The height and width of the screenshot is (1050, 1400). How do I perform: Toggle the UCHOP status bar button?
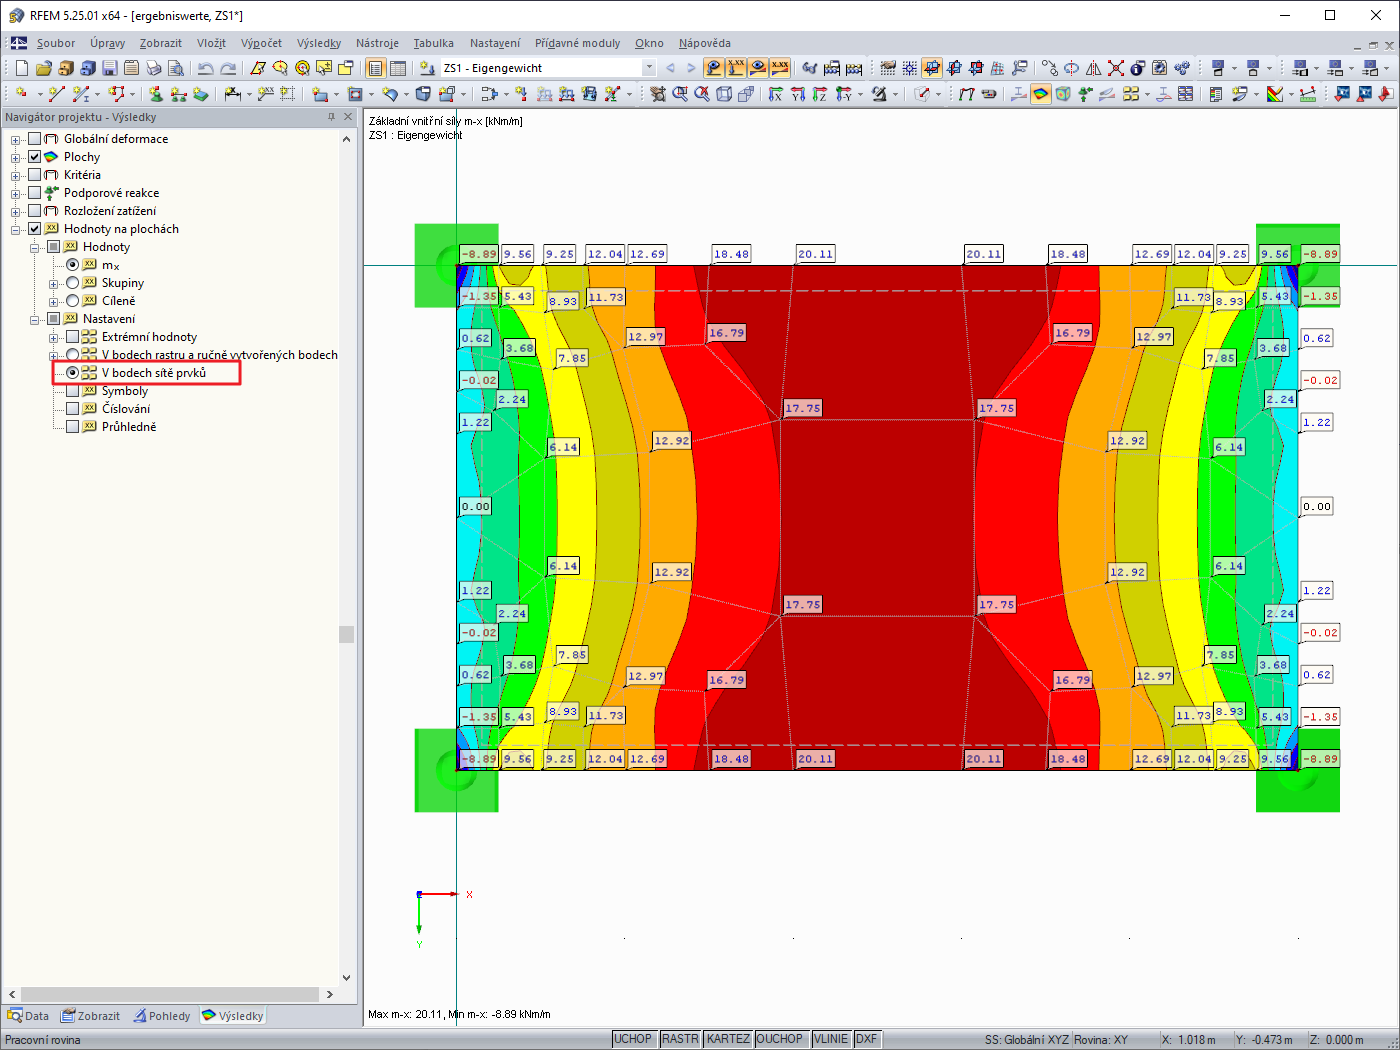(x=633, y=1039)
